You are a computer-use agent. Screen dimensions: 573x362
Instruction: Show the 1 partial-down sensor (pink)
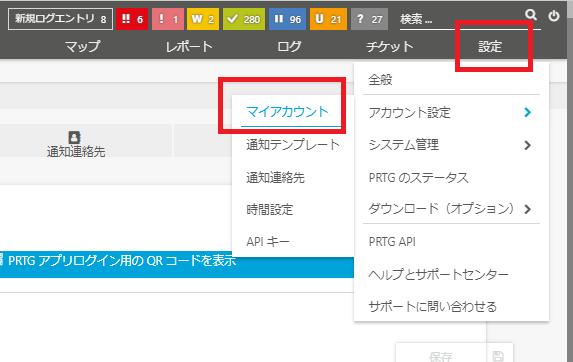(x=168, y=19)
